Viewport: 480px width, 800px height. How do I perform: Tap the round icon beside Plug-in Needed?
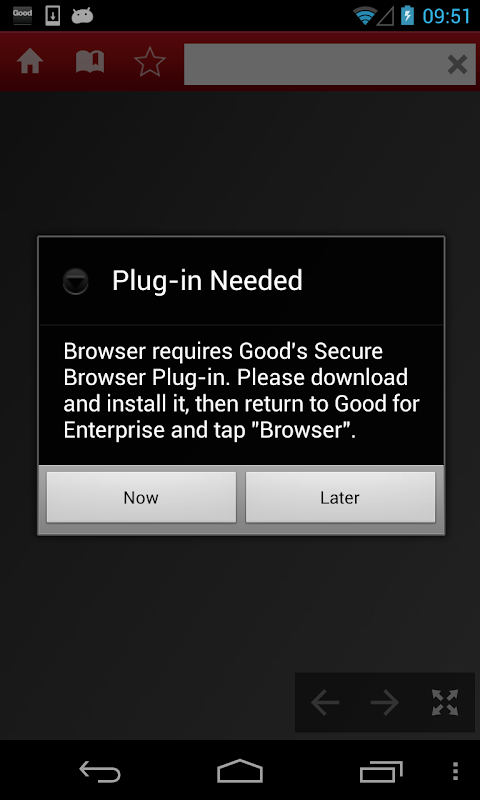tap(75, 281)
